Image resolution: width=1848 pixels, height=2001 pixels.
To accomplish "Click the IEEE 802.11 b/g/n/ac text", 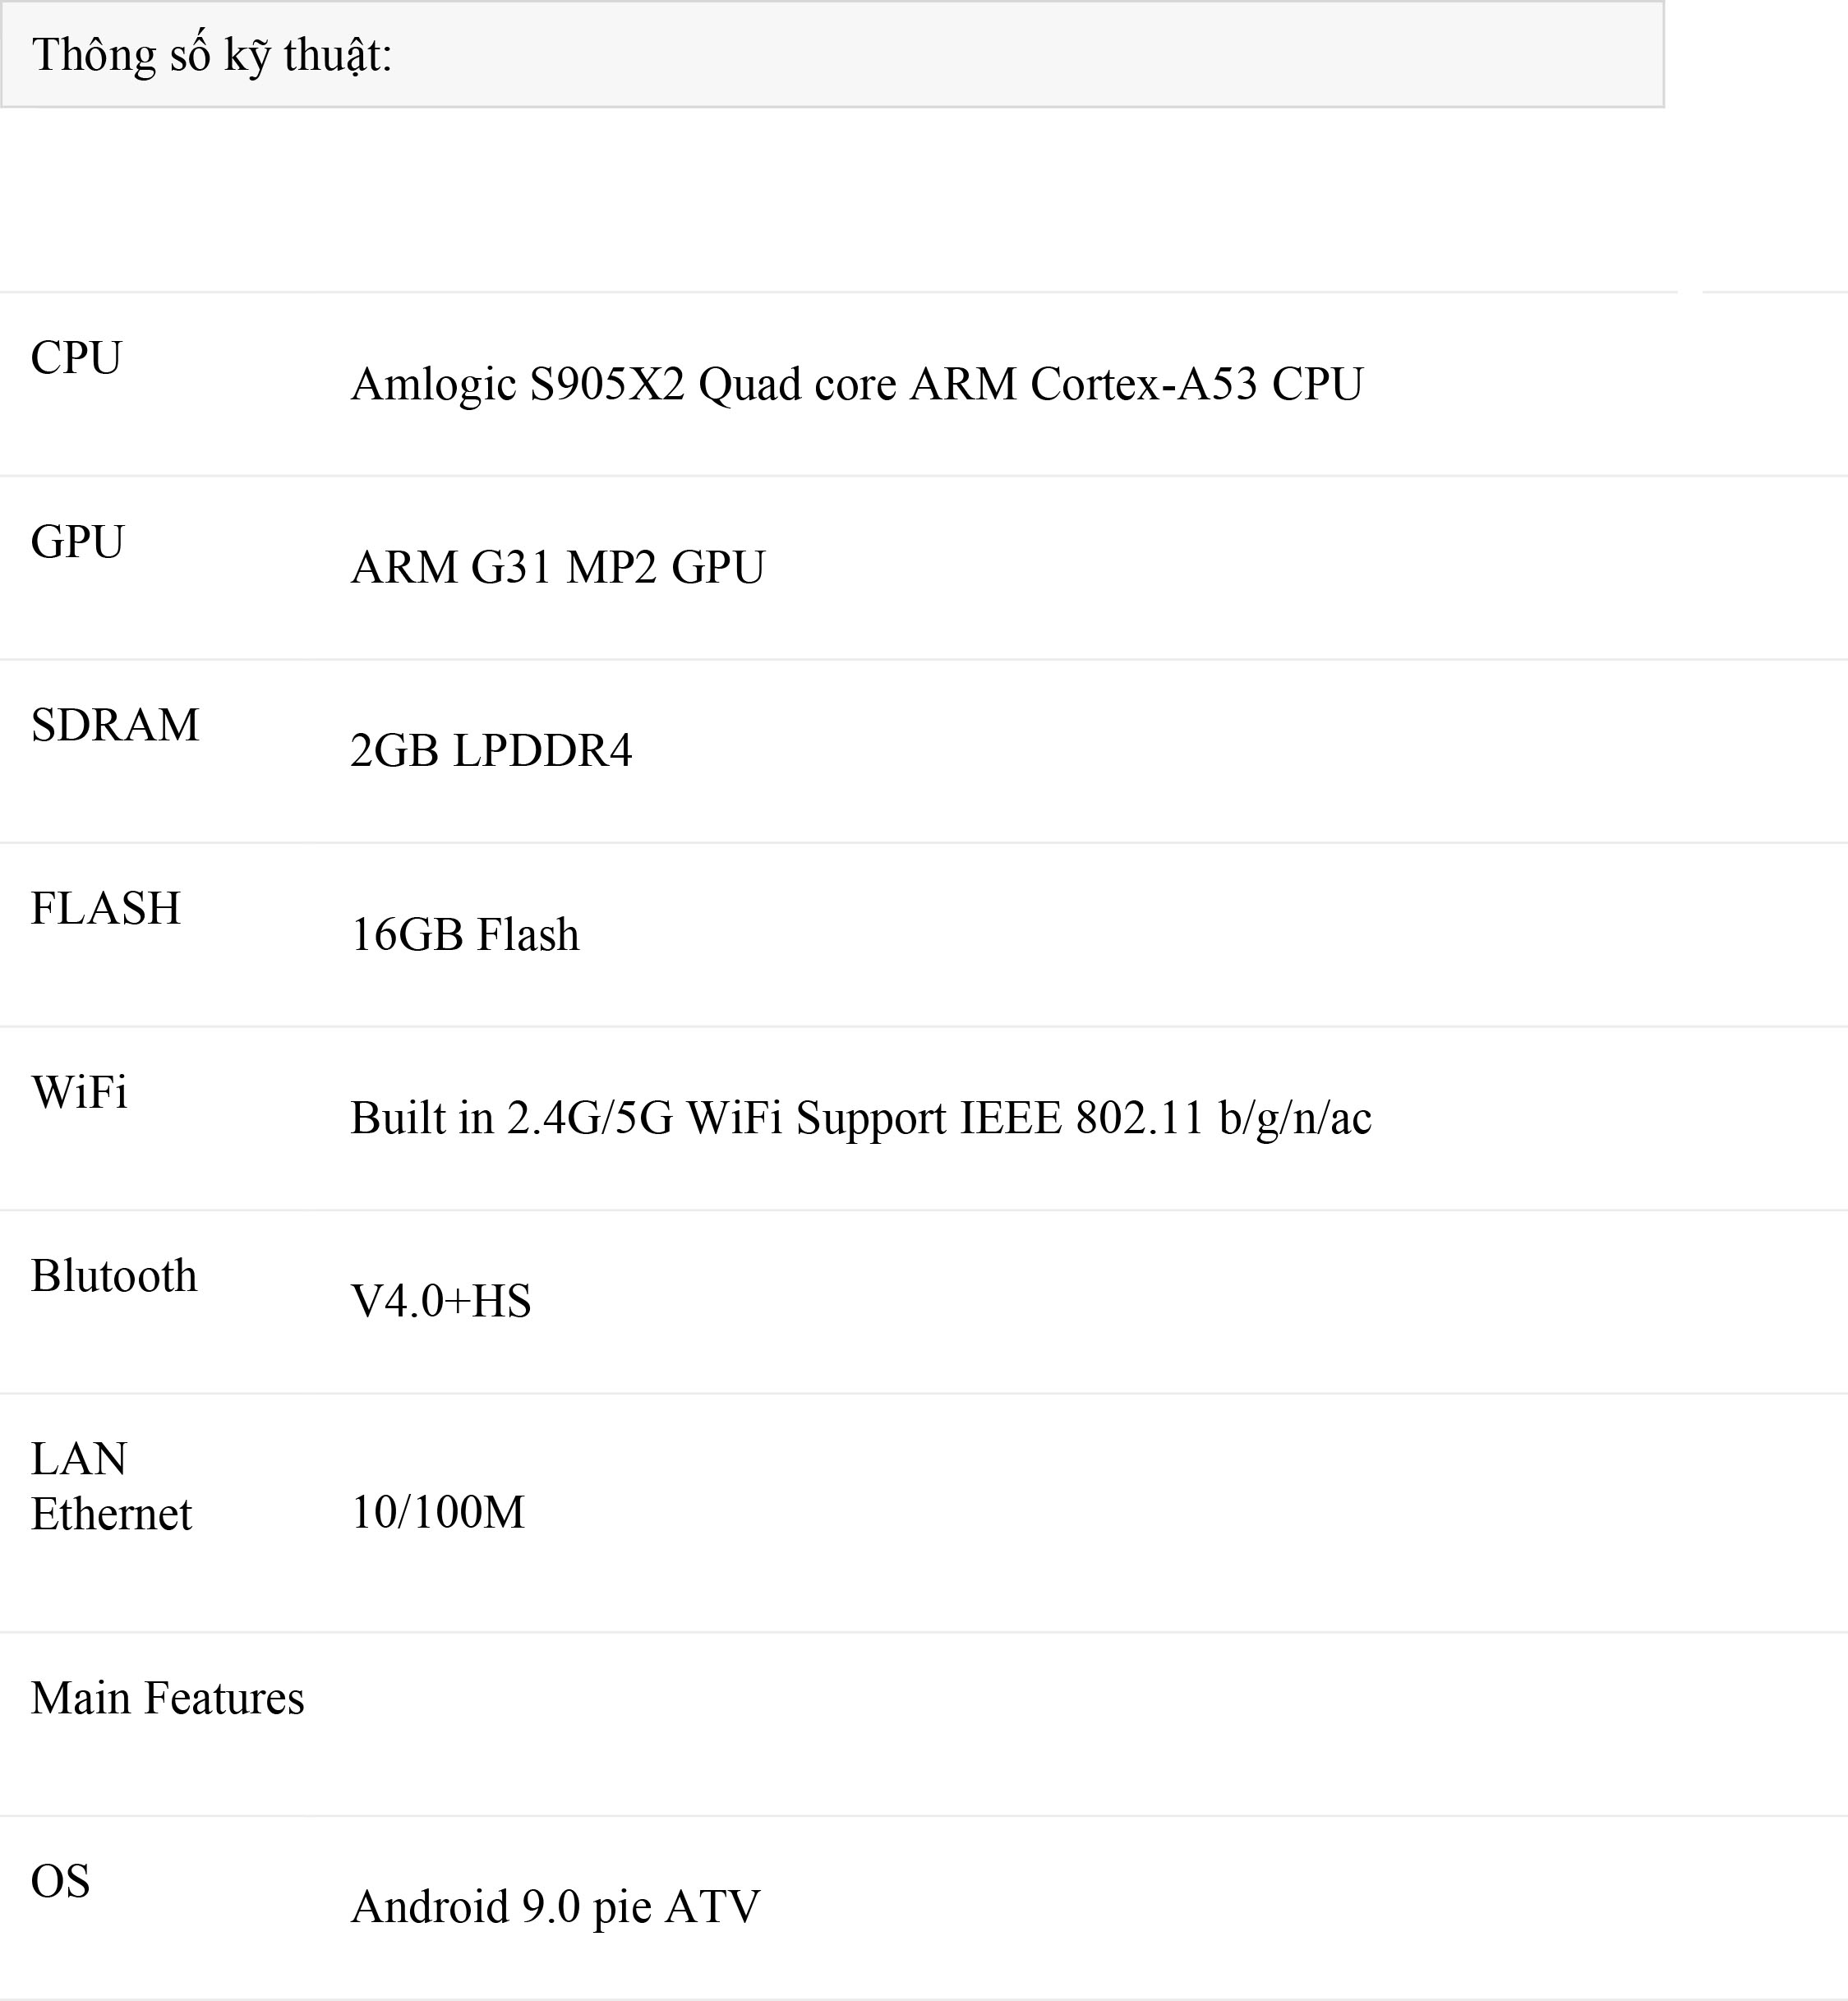I will pyautogui.click(x=1165, y=1118).
